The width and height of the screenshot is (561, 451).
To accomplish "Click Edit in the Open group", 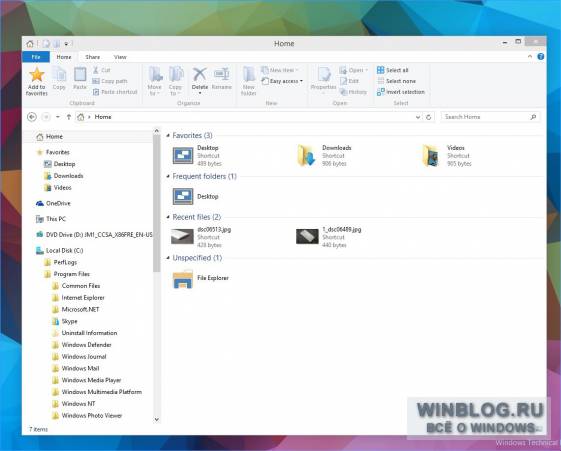I will coord(349,81).
